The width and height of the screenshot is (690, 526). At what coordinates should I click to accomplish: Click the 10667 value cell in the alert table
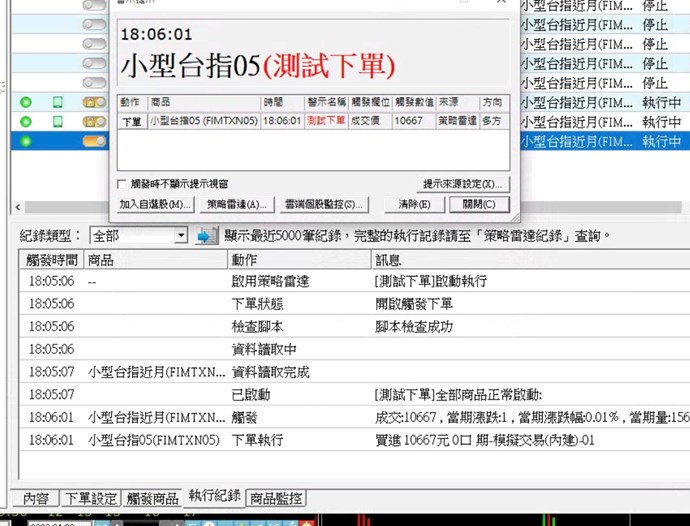(x=414, y=121)
